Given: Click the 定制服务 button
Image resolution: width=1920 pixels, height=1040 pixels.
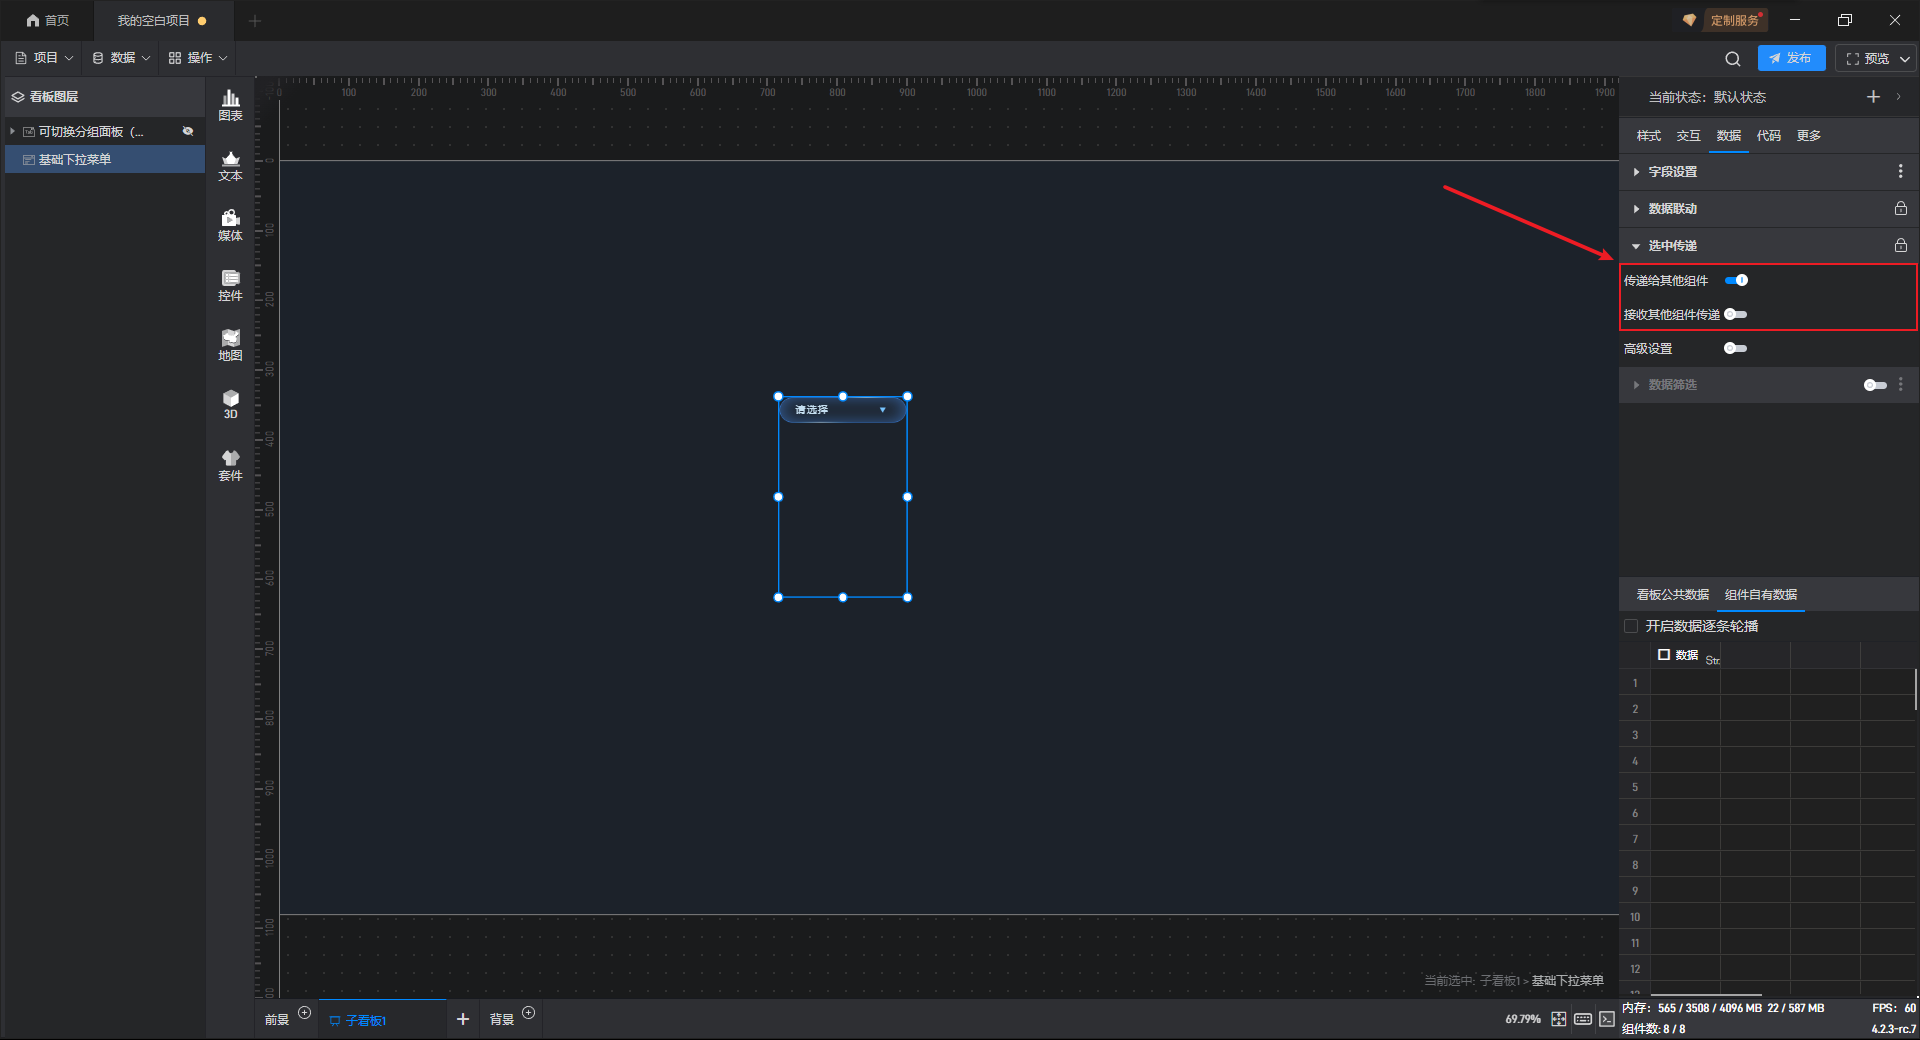Looking at the screenshot, I should [1735, 20].
